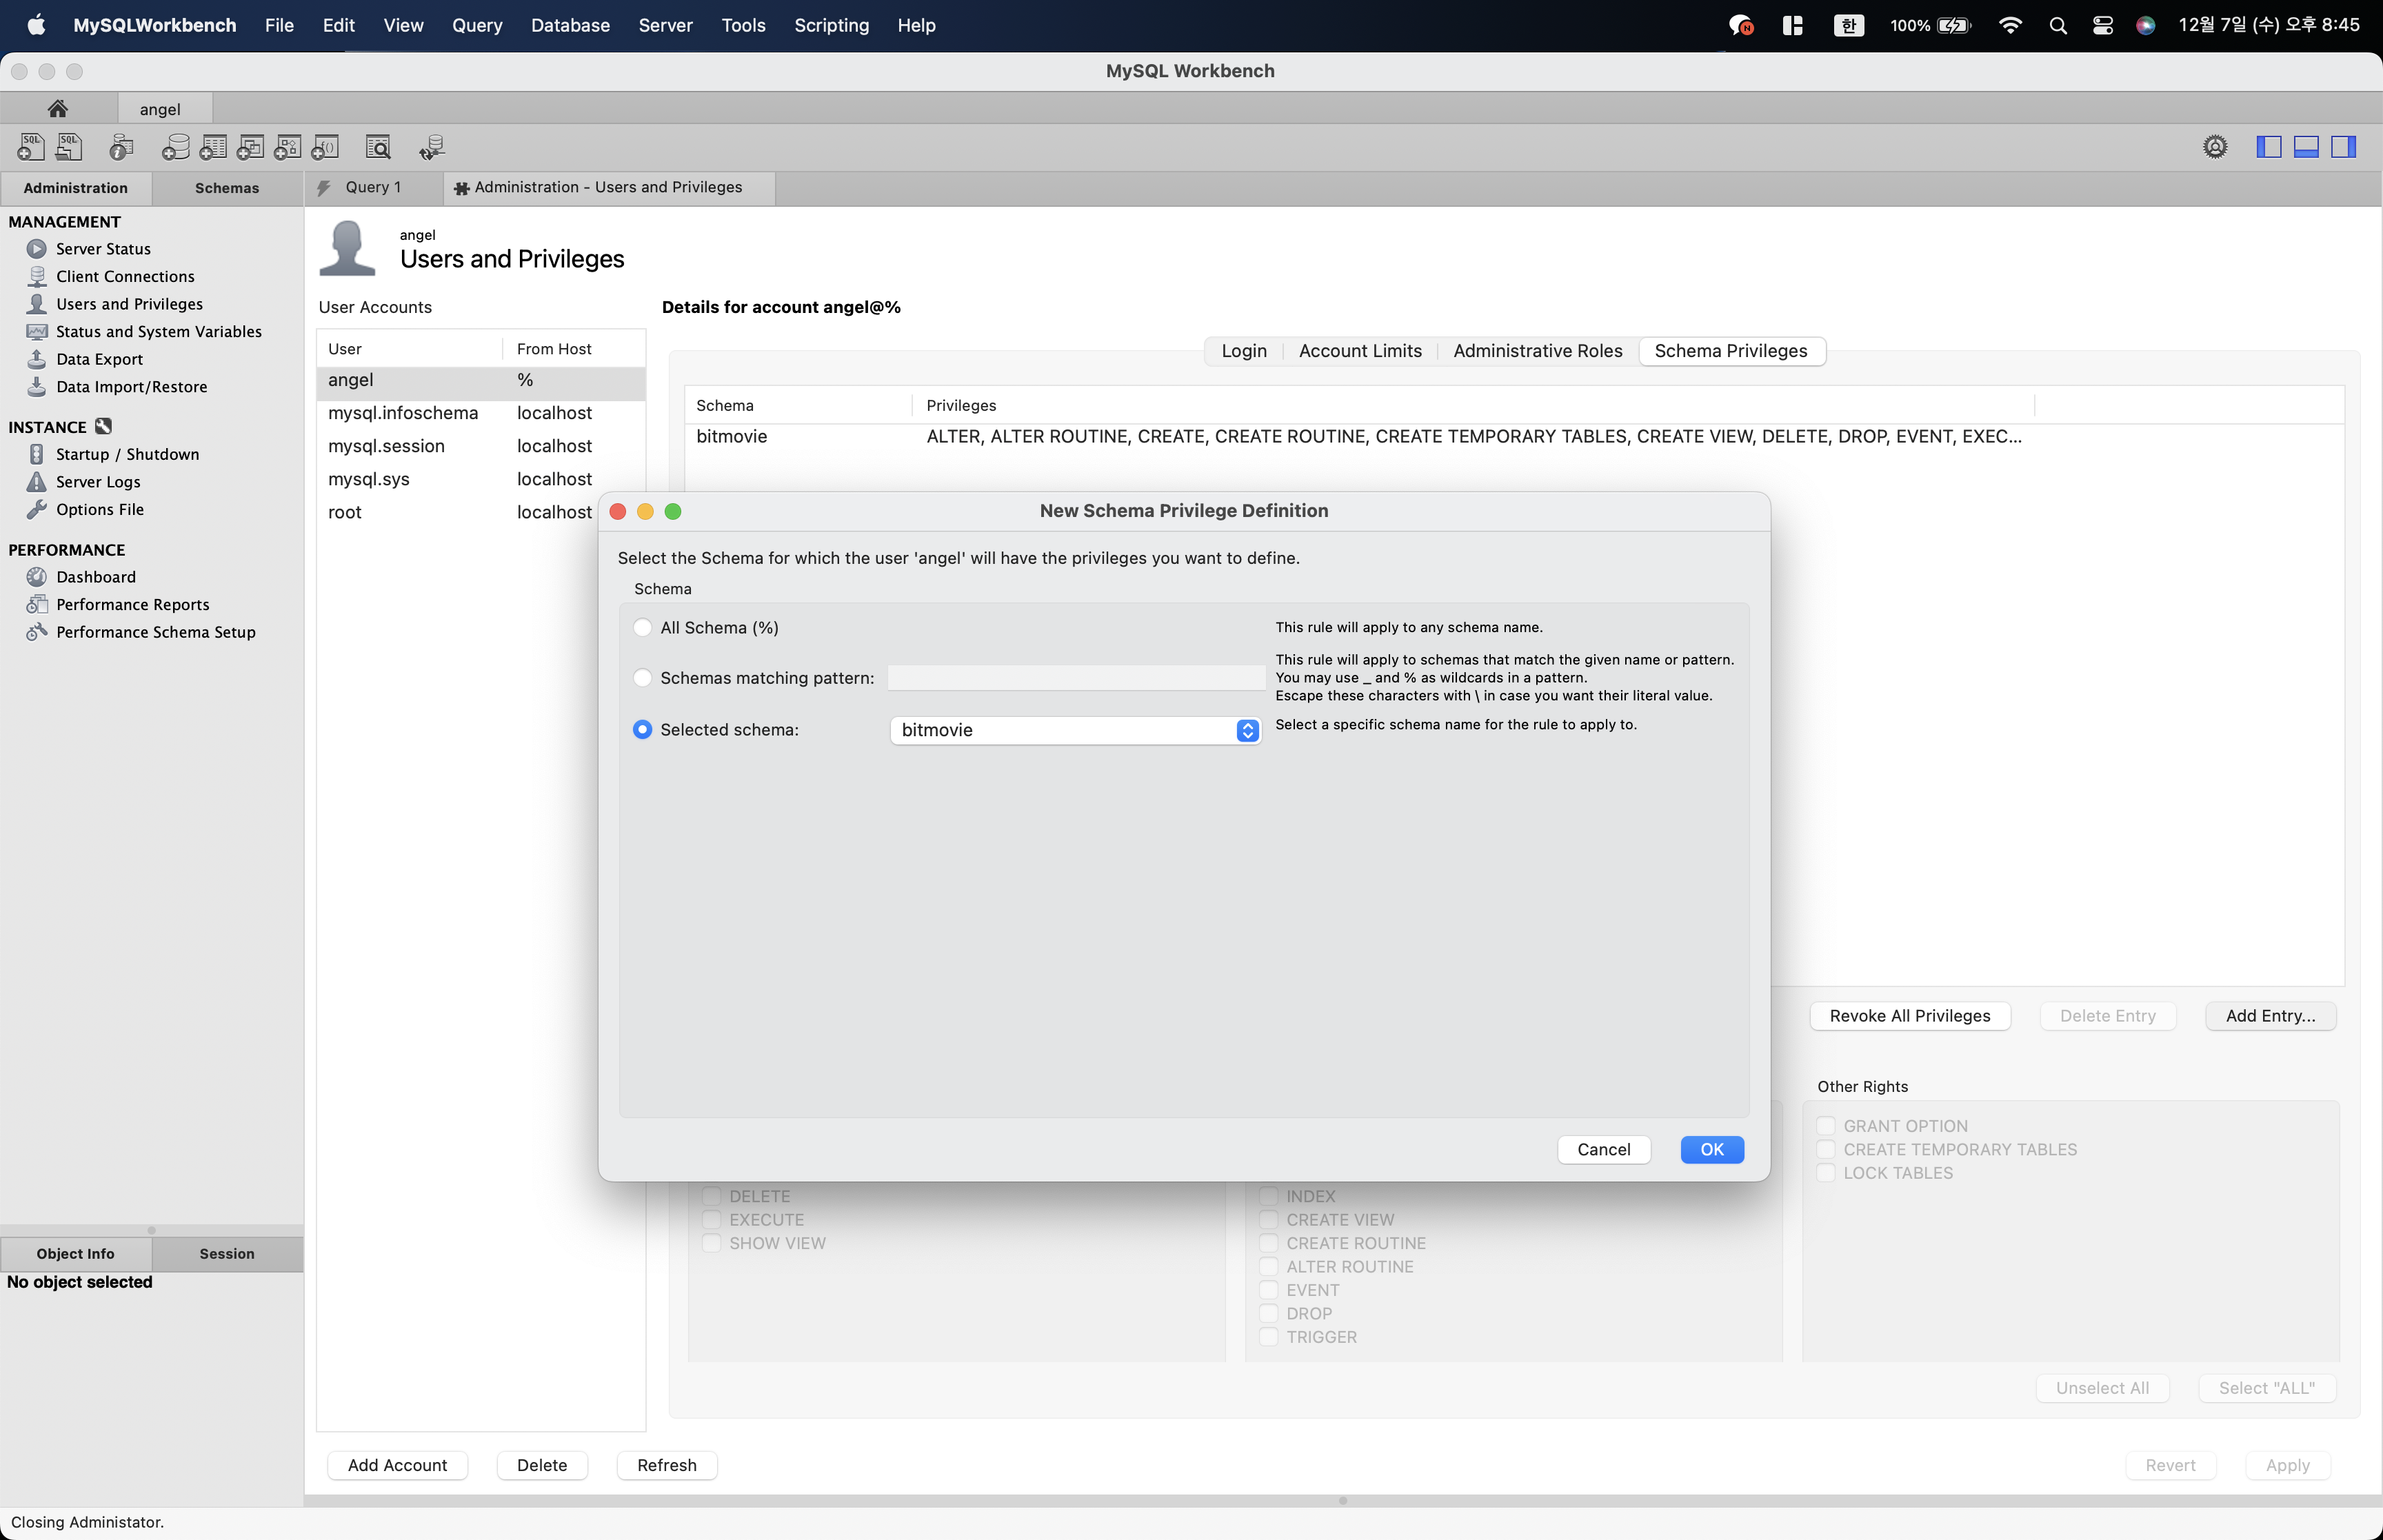Open the object inspector info icon
Viewport: 2383px width, 1540px height.
tap(122, 147)
